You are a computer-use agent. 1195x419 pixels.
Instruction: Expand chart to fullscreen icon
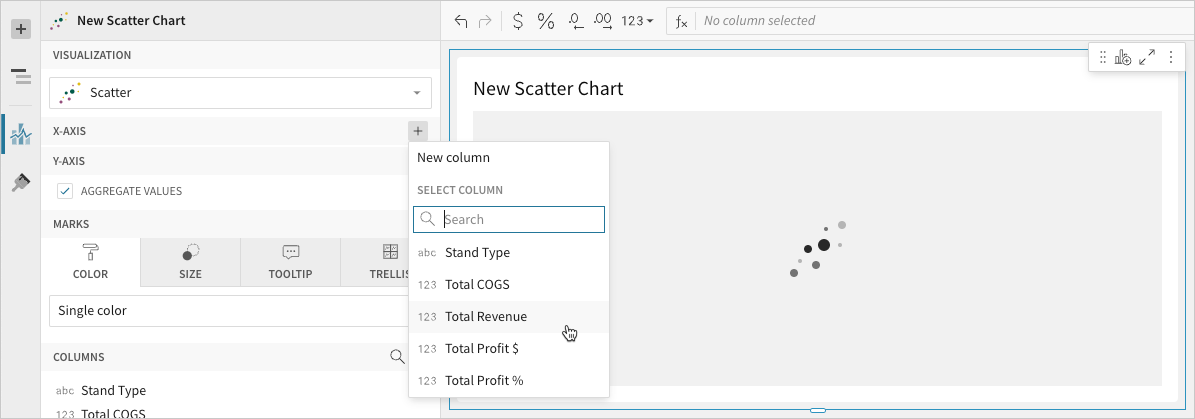click(1147, 57)
